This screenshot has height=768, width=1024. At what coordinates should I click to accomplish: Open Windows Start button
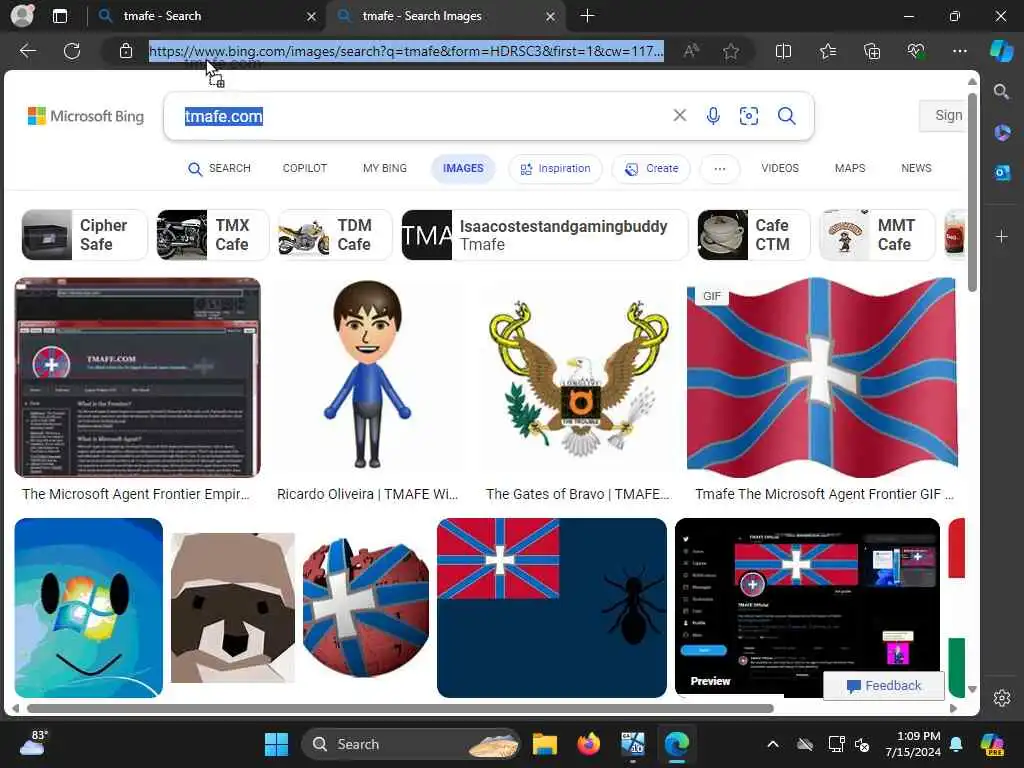point(276,744)
